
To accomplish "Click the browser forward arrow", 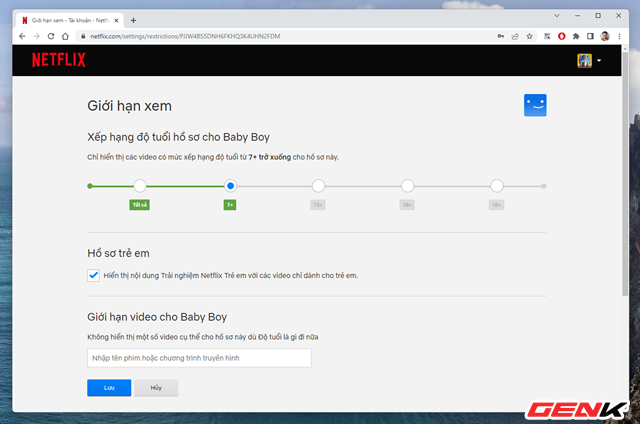I will [36, 36].
